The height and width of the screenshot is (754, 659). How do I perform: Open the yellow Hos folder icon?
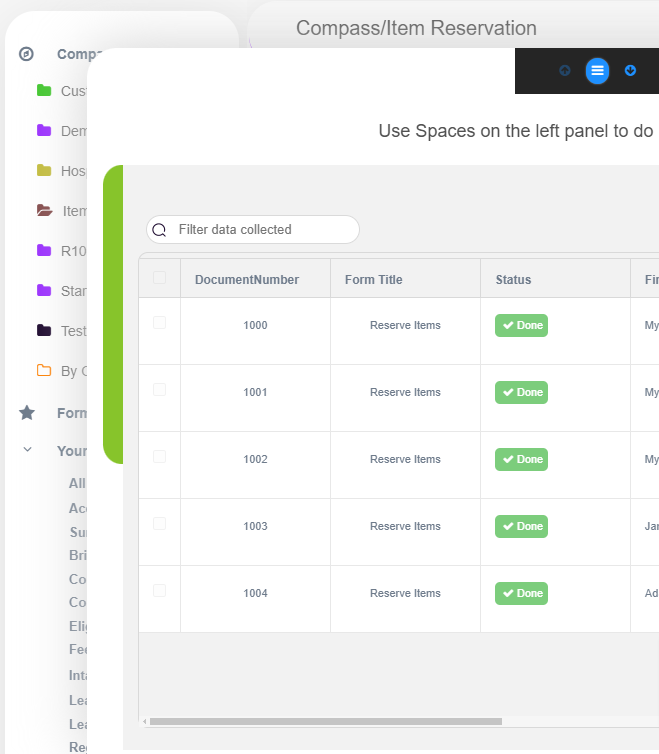pyautogui.click(x=44, y=171)
